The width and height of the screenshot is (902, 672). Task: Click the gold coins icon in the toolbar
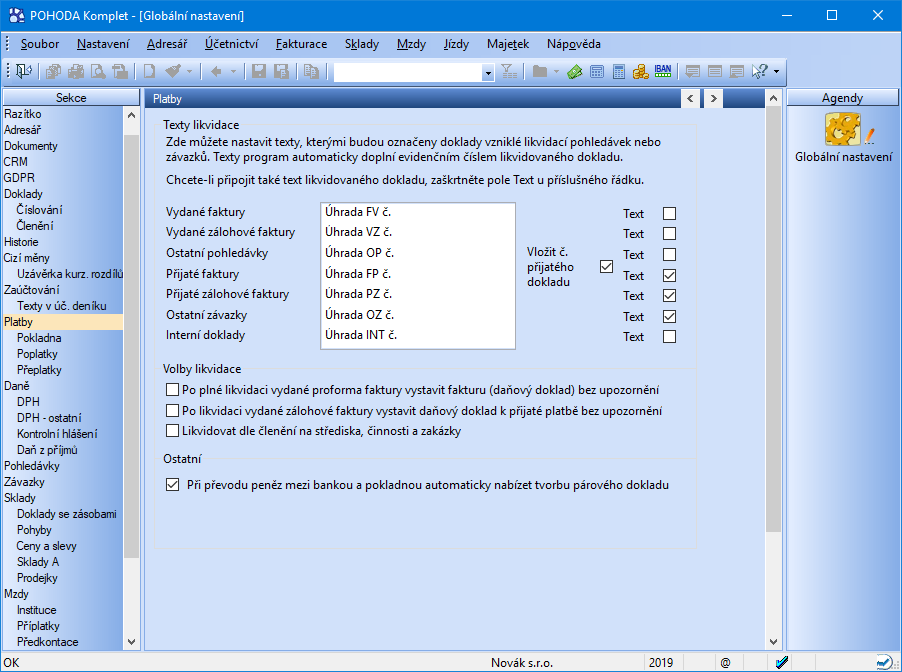click(x=641, y=72)
